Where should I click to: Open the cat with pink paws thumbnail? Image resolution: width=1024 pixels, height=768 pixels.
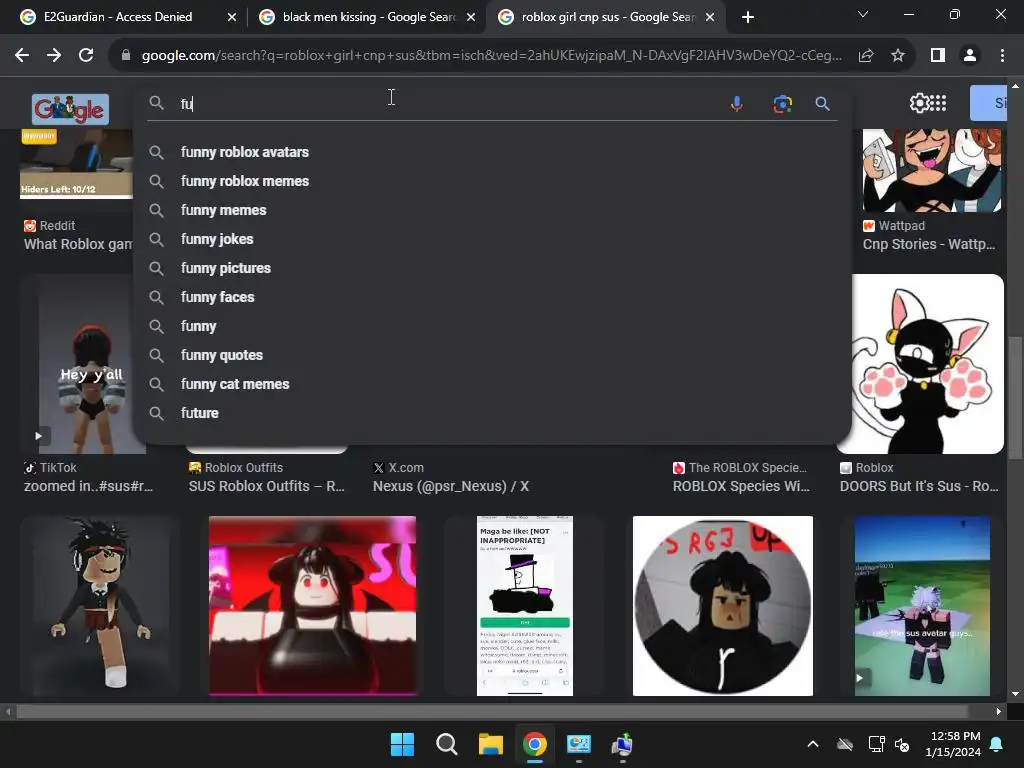tap(927, 364)
